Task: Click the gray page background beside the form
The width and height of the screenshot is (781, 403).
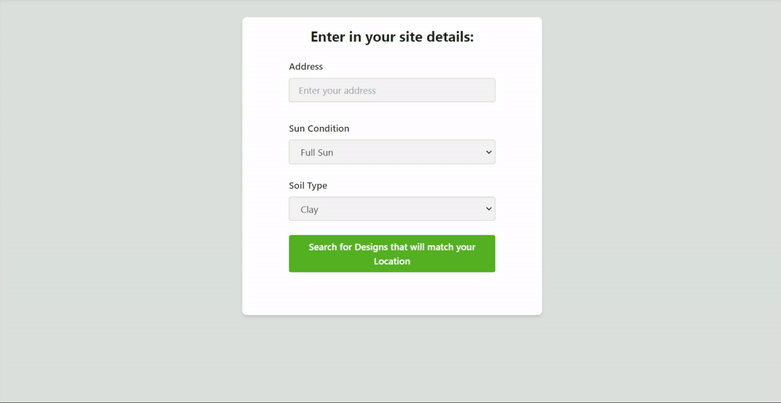Action: pyautogui.click(x=120, y=200)
